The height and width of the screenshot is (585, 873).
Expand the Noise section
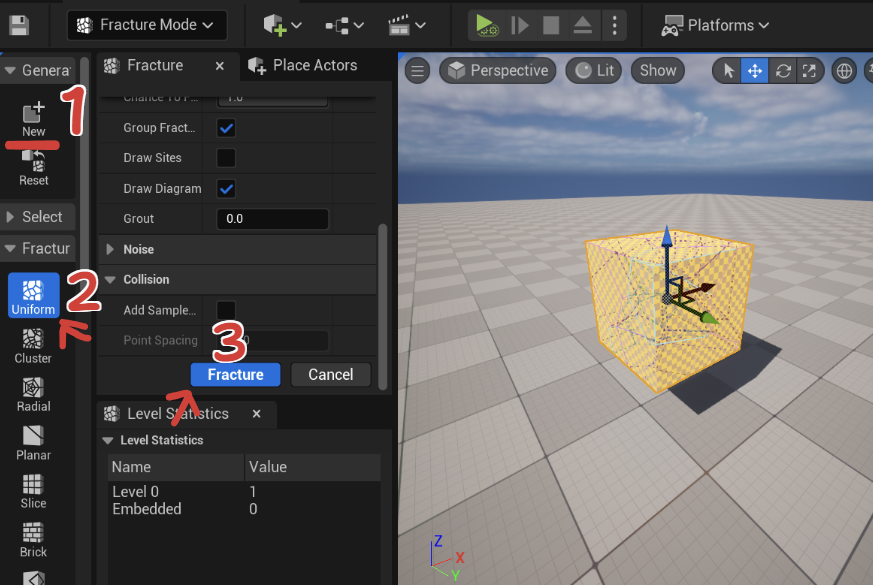(x=110, y=249)
